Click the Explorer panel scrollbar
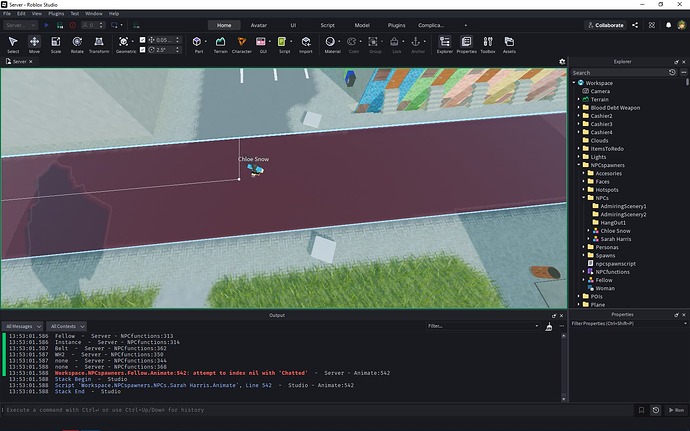The height and width of the screenshot is (431, 690). coord(687,82)
